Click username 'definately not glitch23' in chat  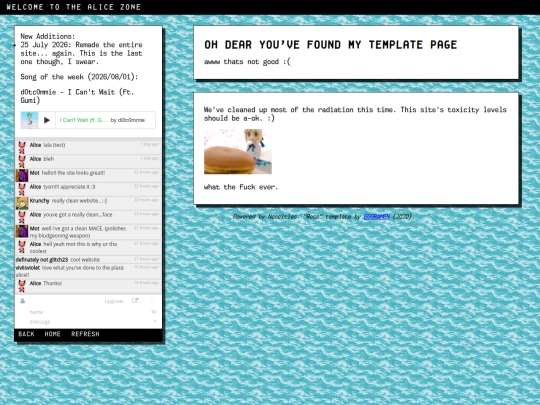pyautogui.click(x=42, y=260)
